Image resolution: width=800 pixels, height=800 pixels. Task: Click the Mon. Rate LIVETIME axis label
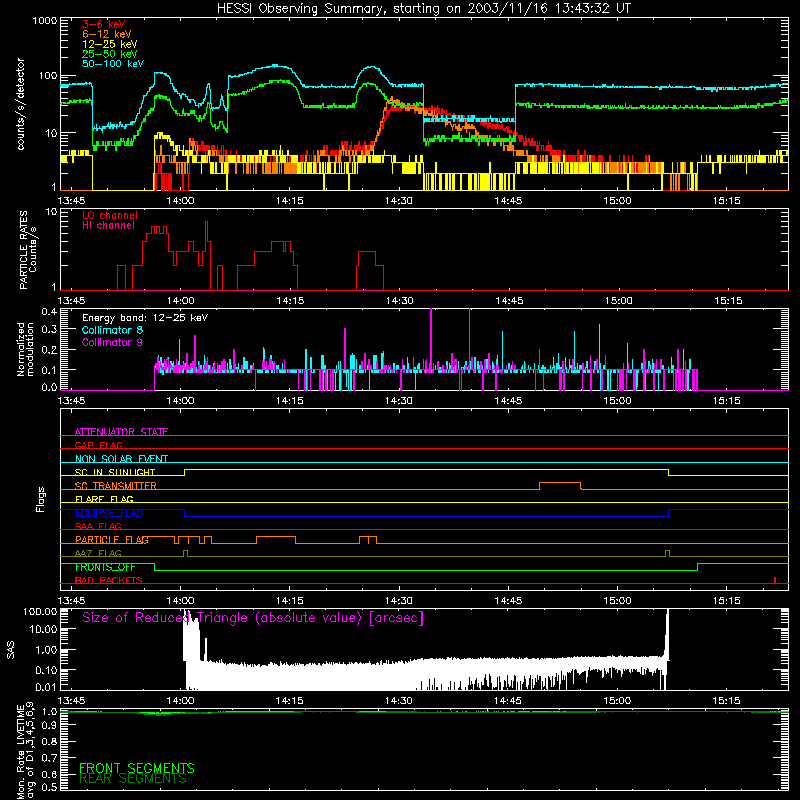click(26, 752)
